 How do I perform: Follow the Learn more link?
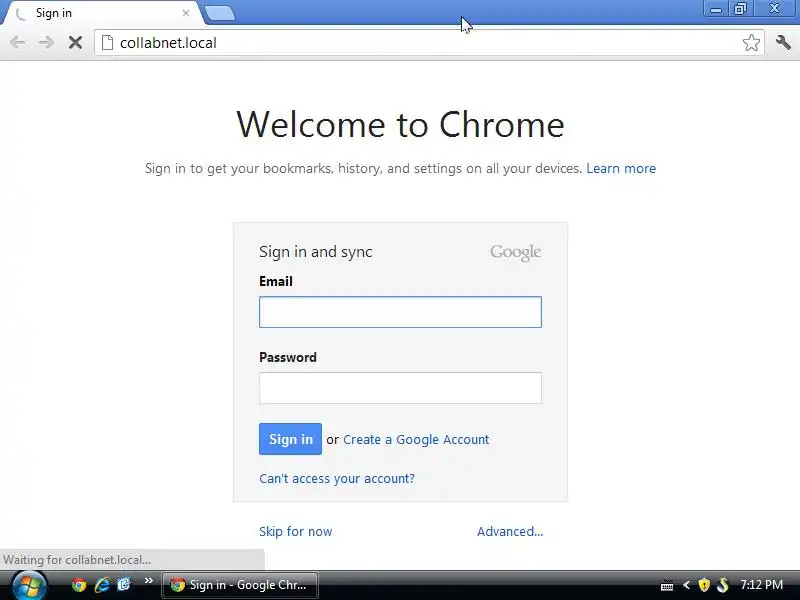click(x=621, y=168)
